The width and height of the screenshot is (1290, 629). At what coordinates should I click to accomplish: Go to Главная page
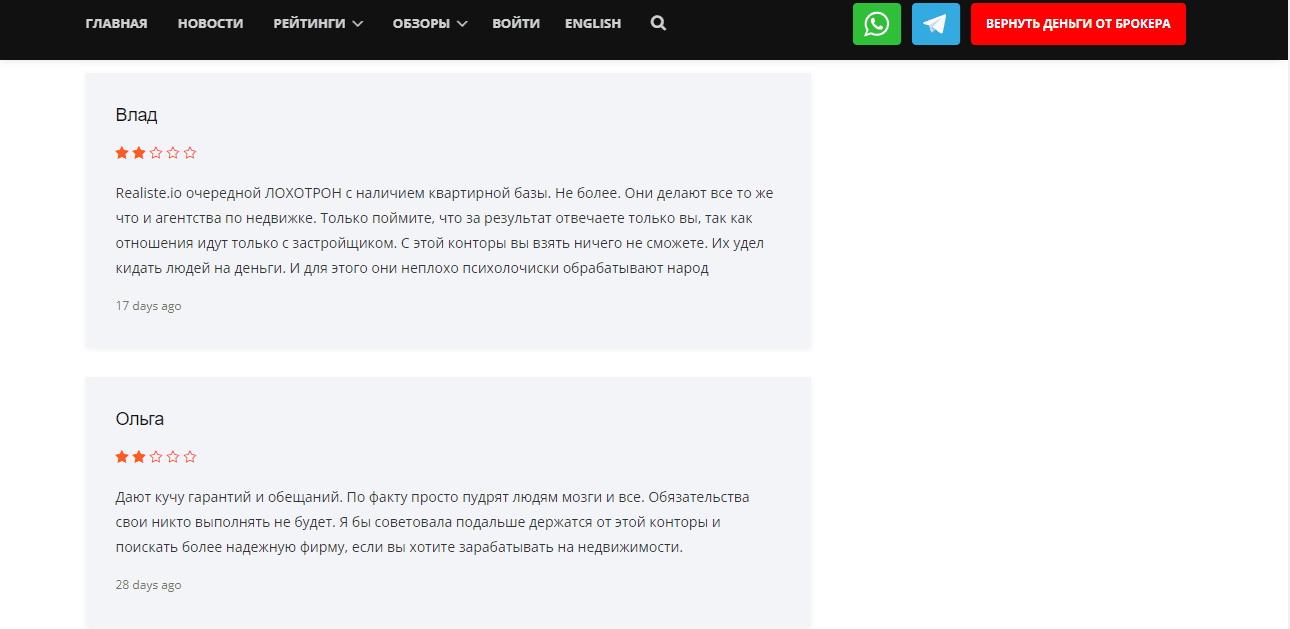[x=116, y=23]
